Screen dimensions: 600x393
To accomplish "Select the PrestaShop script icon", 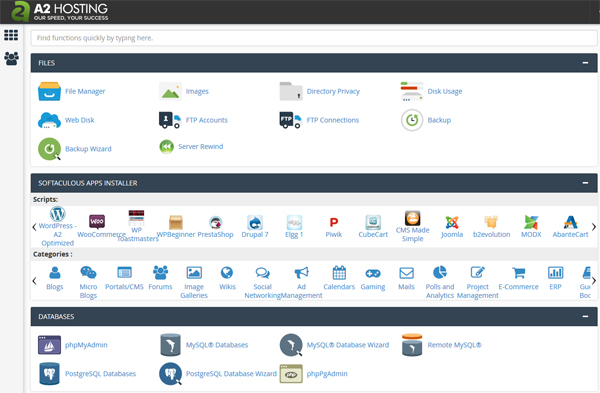I will 215,222.
